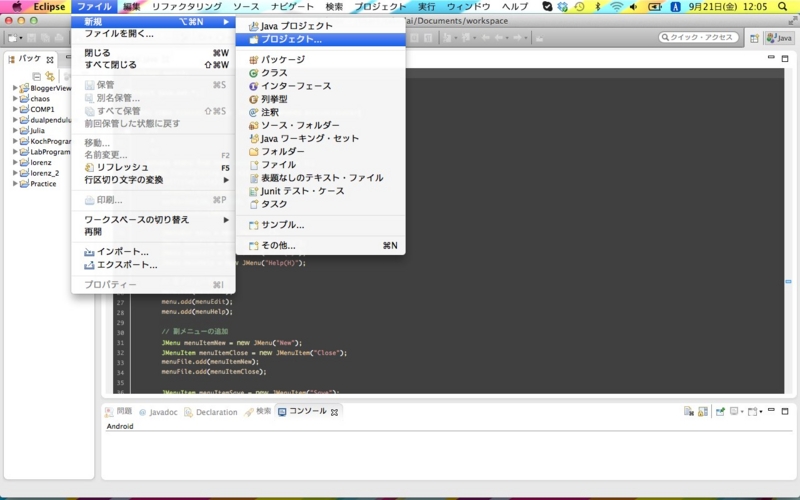Switch to the Declaration tab
This screenshot has height=500, width=800.
[211, 412]
